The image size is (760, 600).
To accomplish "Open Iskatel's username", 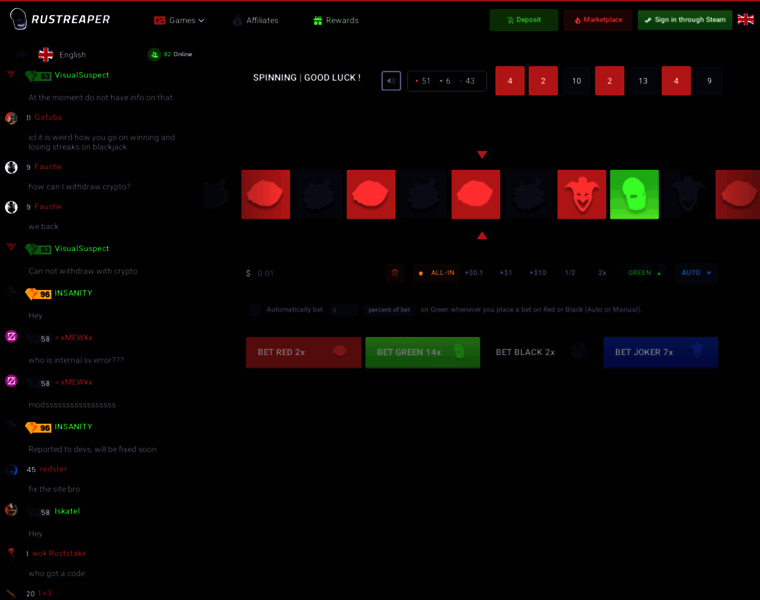I will click(x=67, y=511).
